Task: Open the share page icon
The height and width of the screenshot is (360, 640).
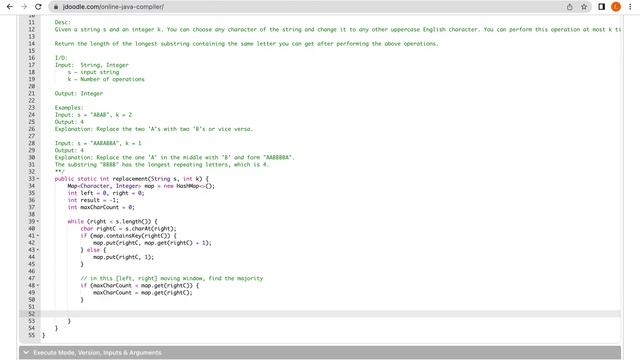Action: pos(569,7)
